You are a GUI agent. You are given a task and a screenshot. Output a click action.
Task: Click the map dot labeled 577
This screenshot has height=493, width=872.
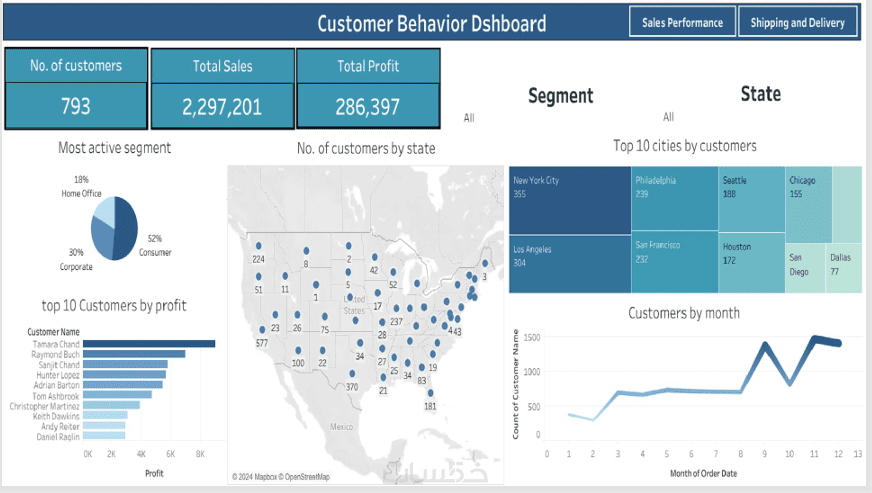point(262,330)
